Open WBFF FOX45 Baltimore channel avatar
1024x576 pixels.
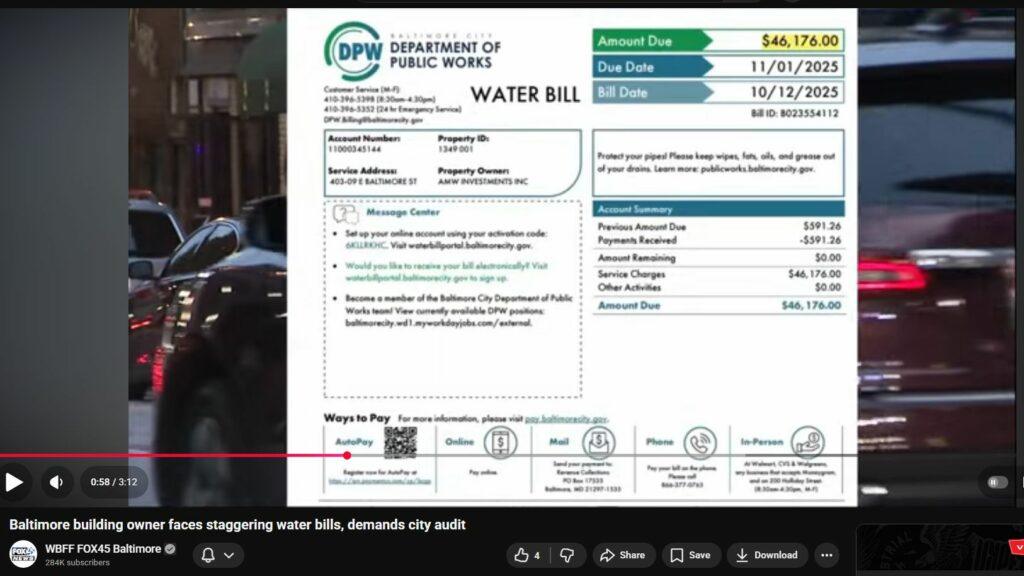coord(23,554)
